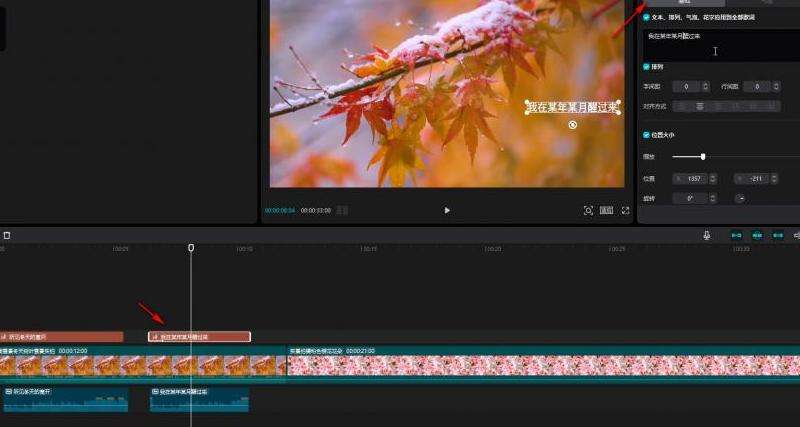The height and width of the screenshot is (427, 800).
Task: Open the full-screen preview icon
Action: pos(626,210)
